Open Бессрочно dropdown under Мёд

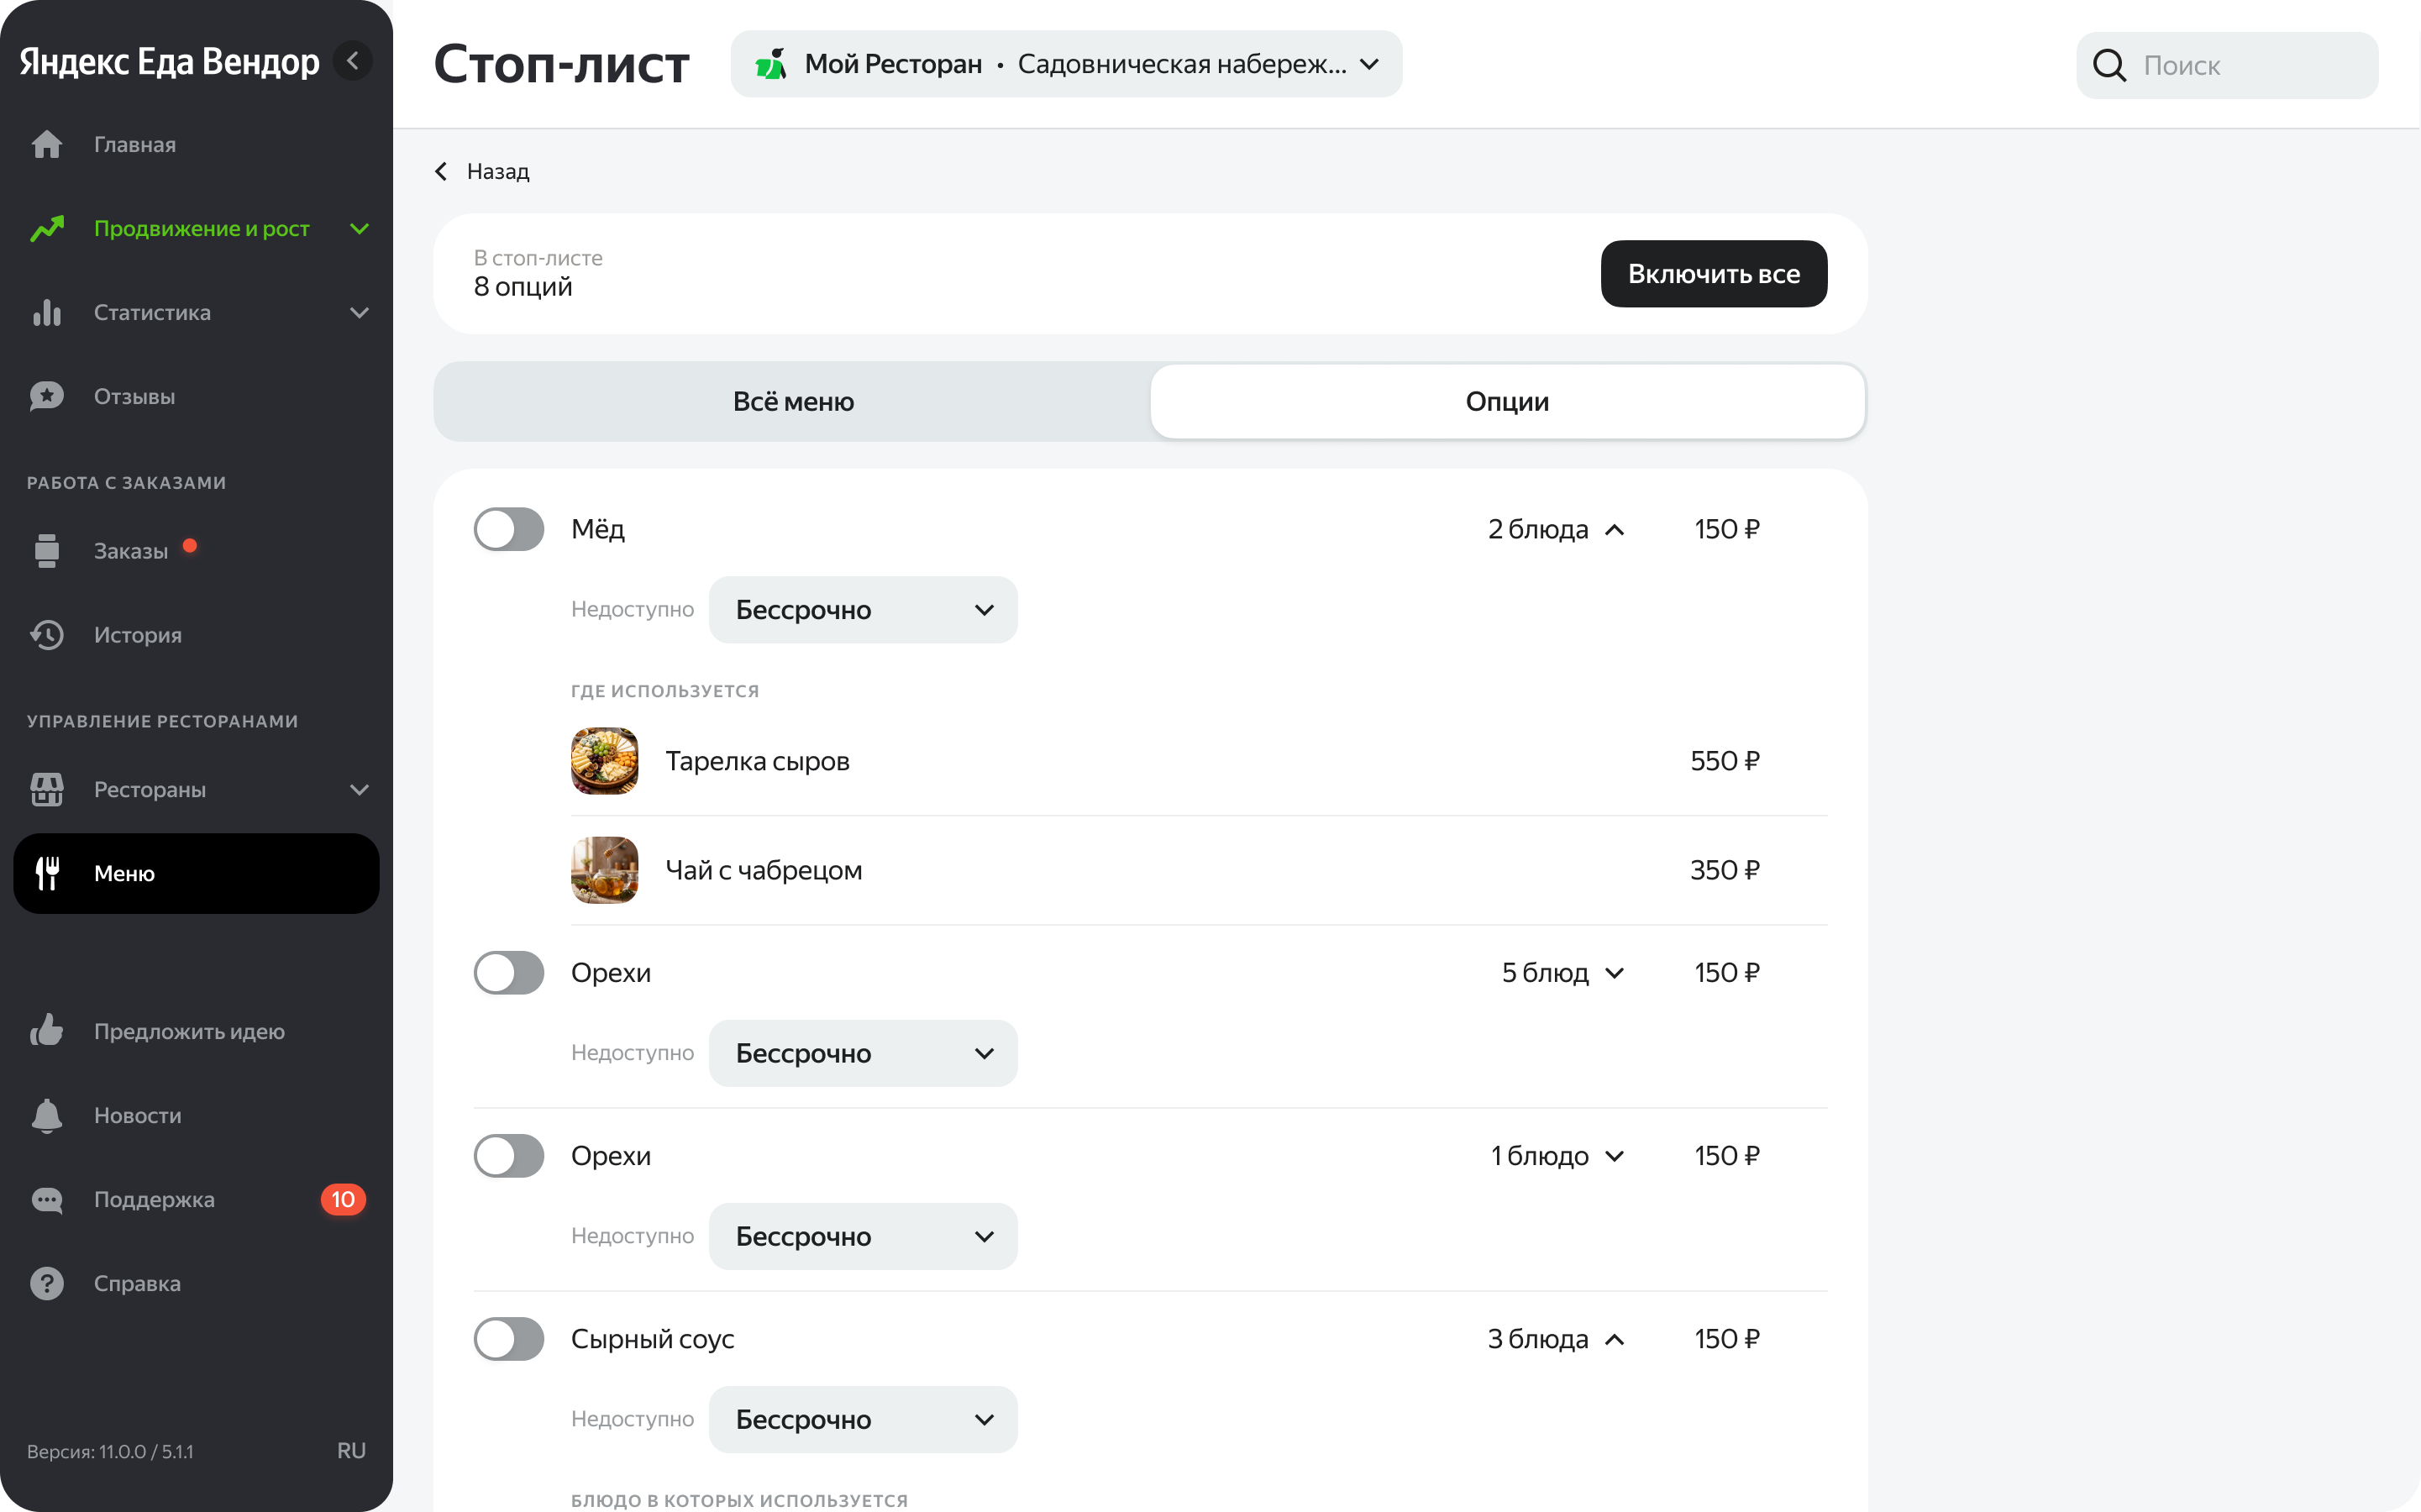point(863,609)
